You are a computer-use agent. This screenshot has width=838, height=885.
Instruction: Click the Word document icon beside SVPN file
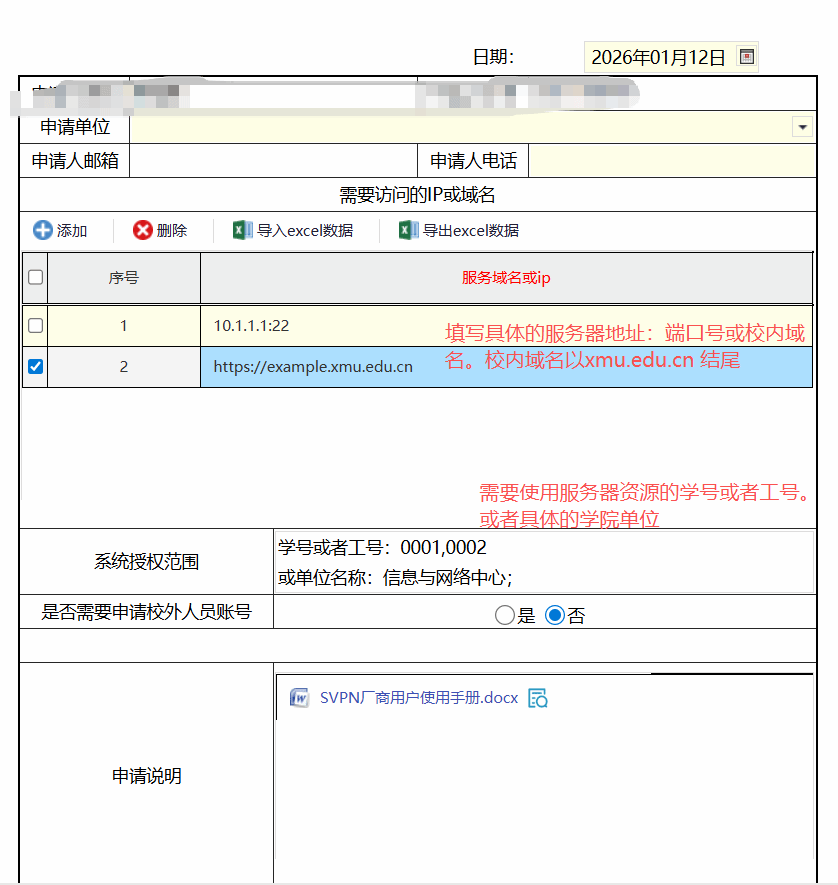(299, 698)
